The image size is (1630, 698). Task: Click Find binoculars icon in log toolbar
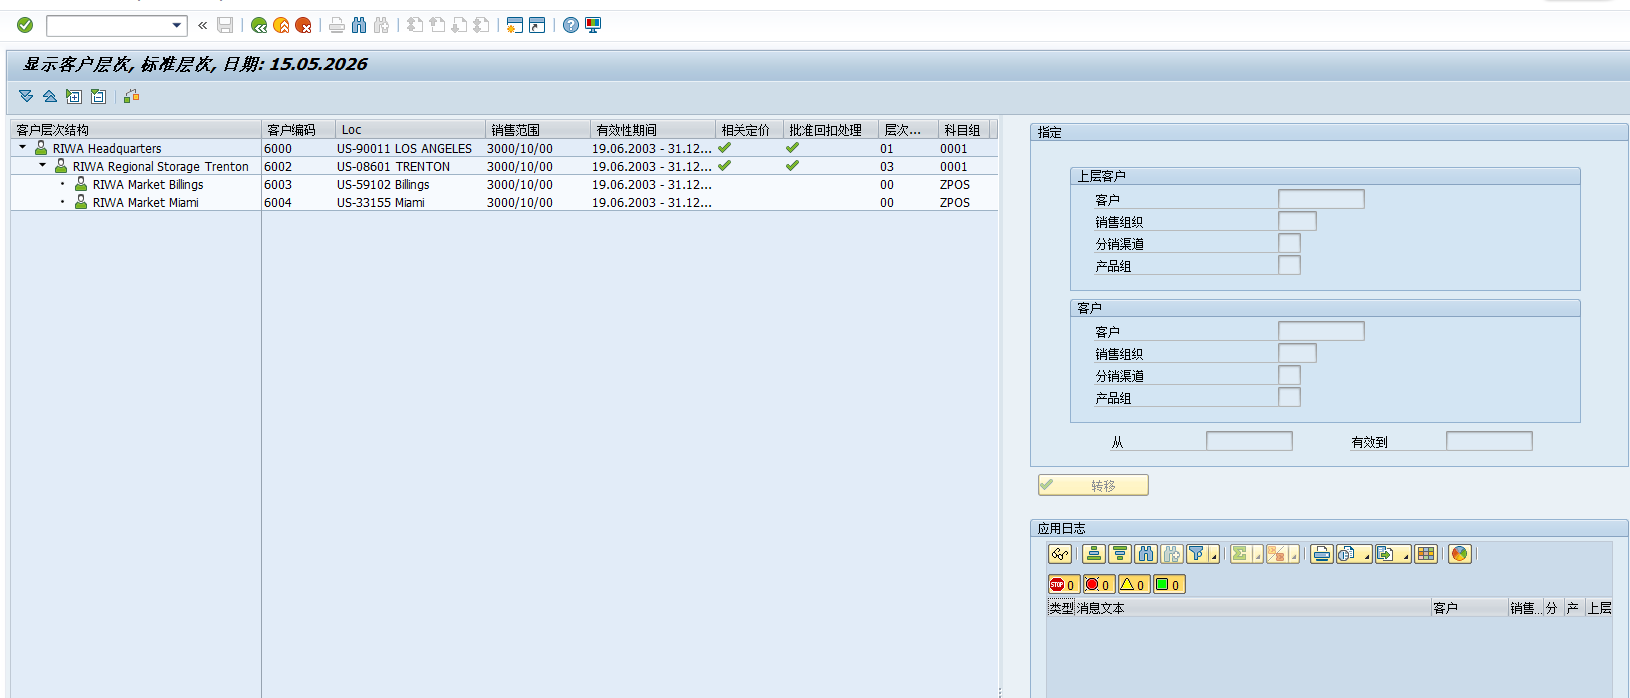[1146, 554]
